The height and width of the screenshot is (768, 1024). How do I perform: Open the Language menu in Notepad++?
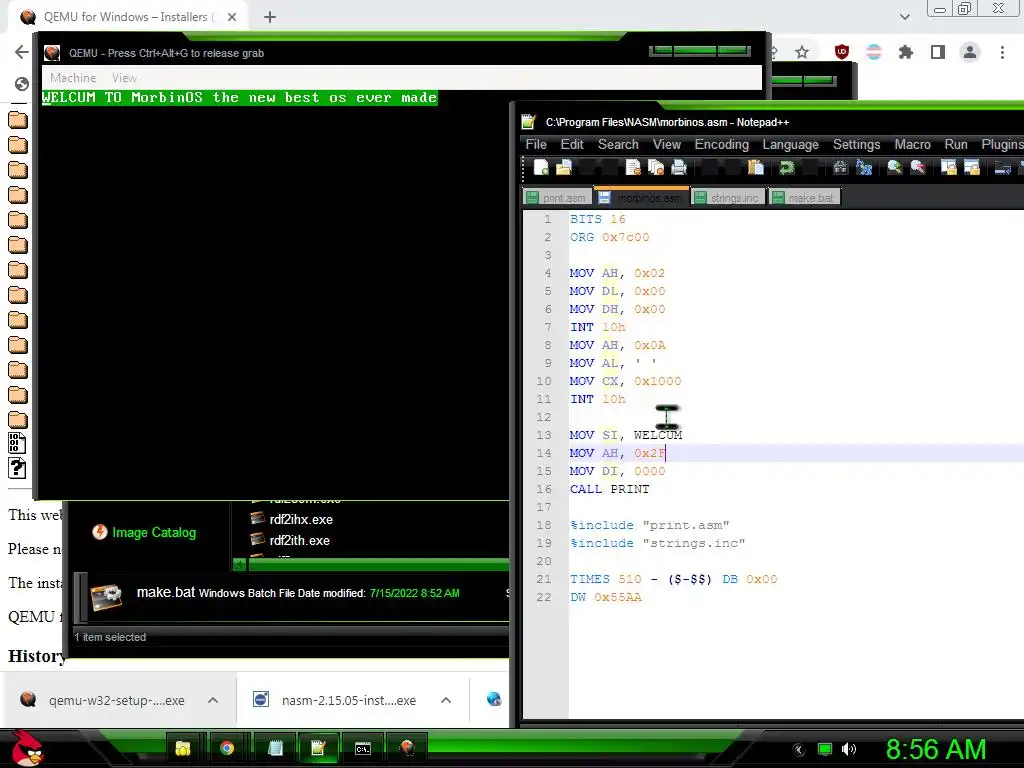coord(790,144)
